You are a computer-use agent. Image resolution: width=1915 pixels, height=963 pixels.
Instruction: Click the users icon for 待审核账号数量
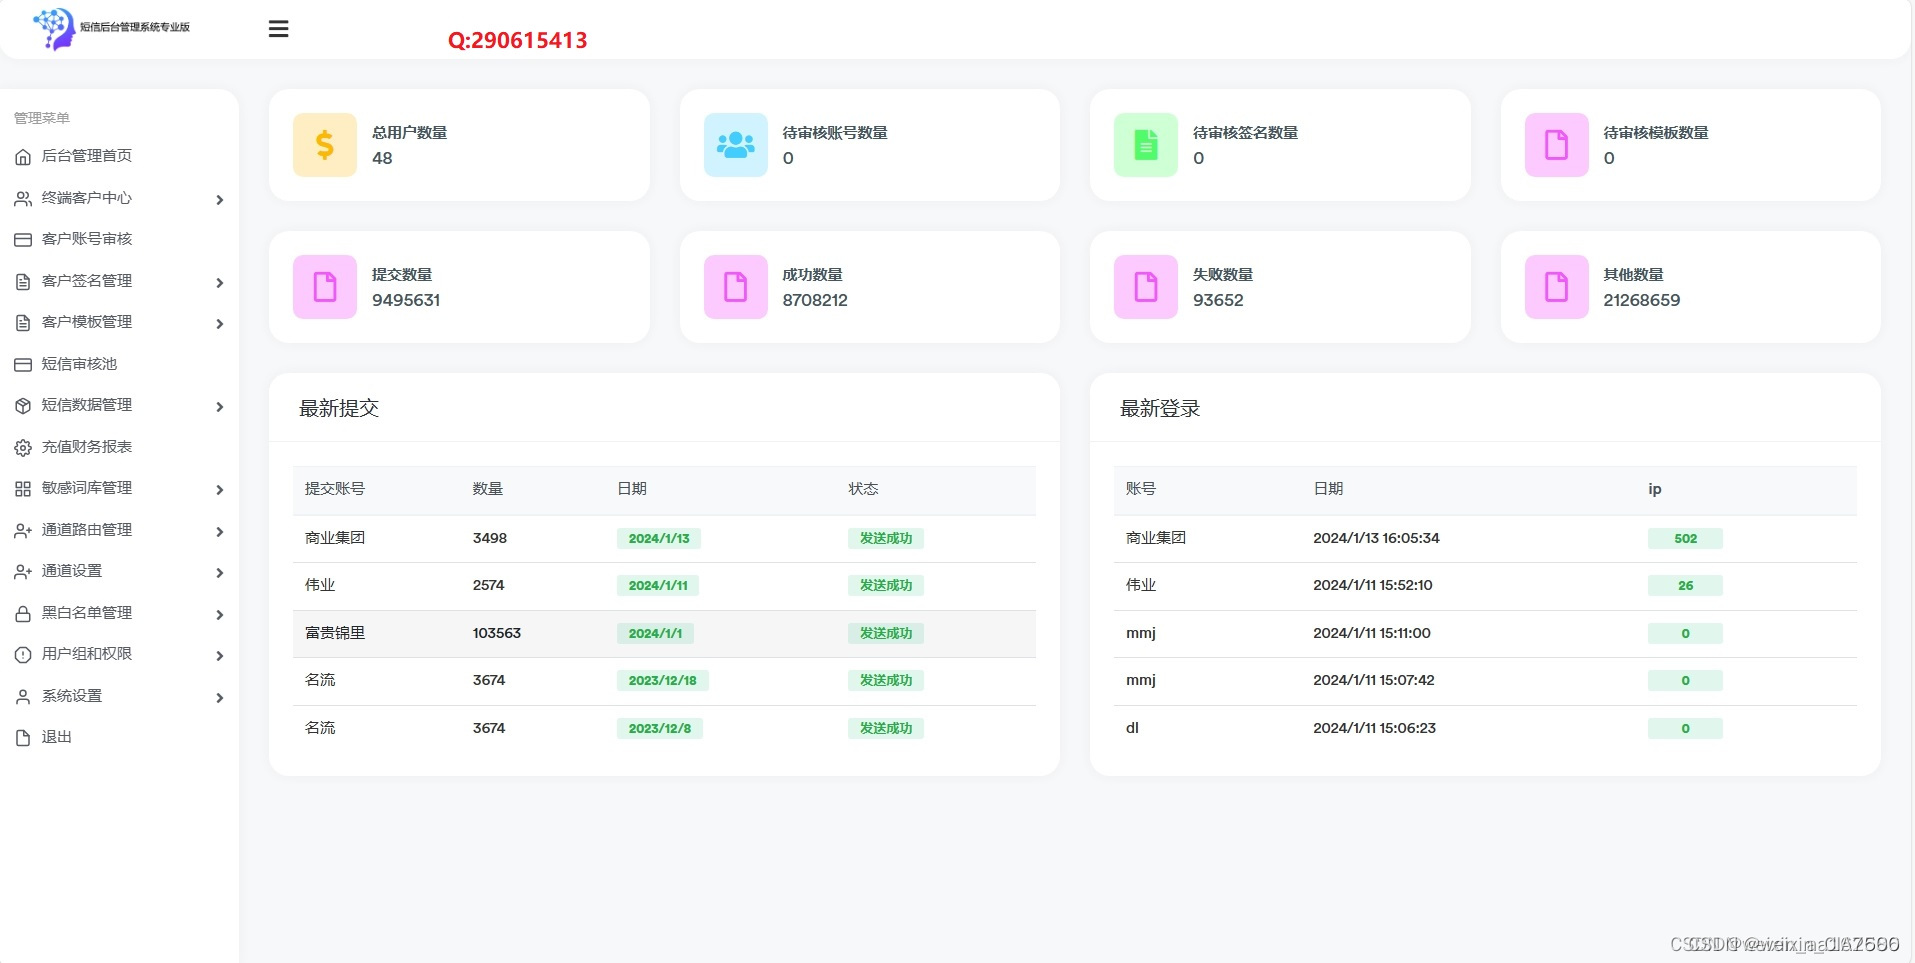pyautogui.click(x=736, y=145)
